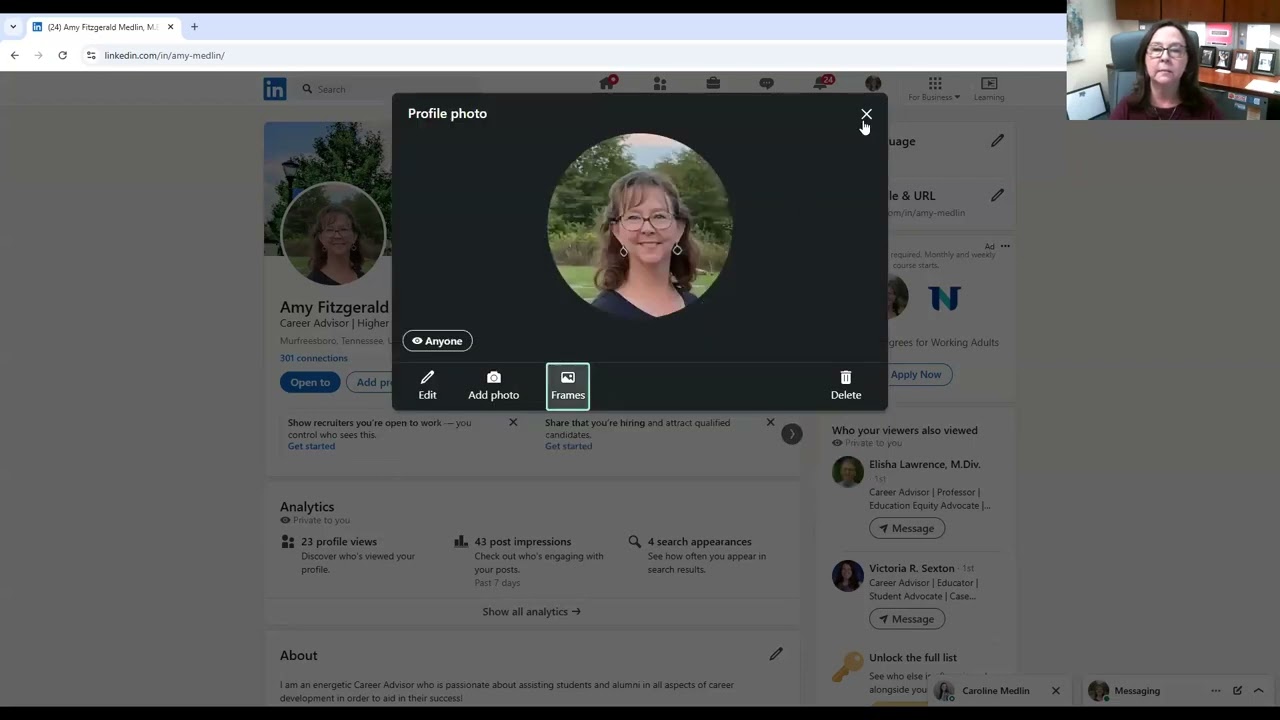This screenshot has height=720, width=1280.
Task: Compose a new message icon
Action: click(1237, 690)
